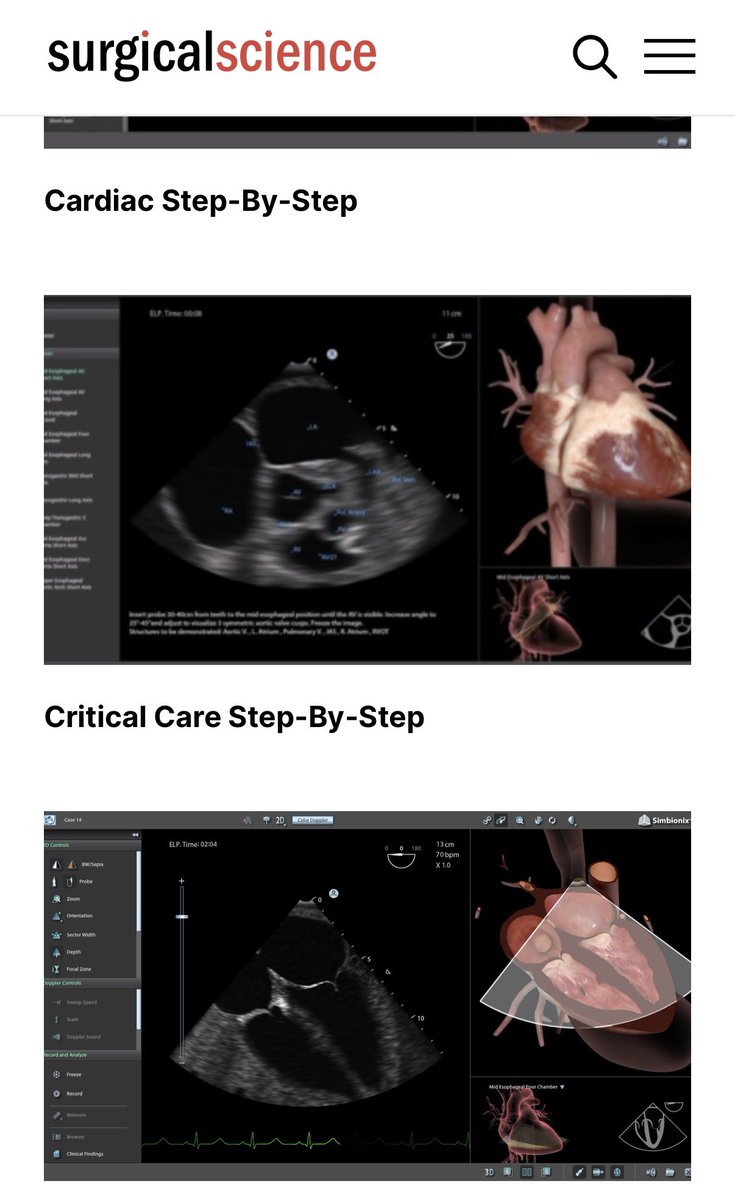Image resolution: width=735 pixels, height=1200 pixels.
Task: Select the 'Critical Care Step-By-Step' heading text
Action: (234, 717)
